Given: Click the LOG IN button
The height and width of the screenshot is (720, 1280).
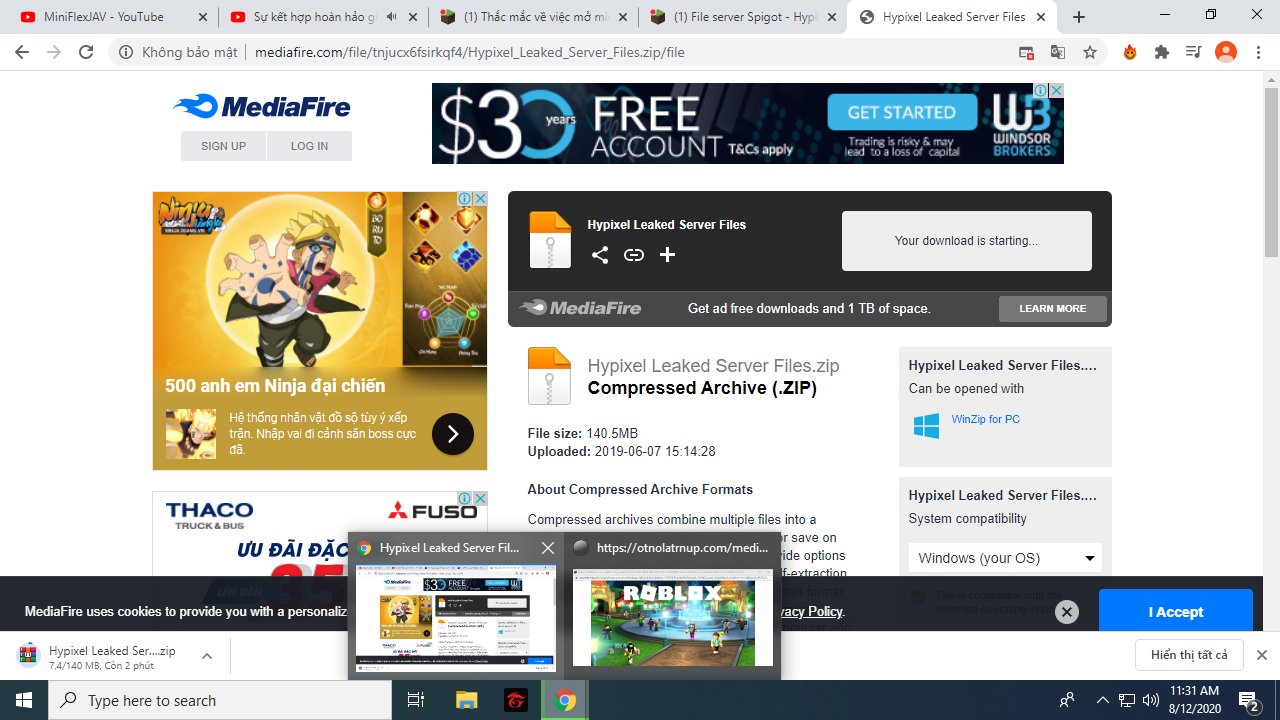Looking at the screenshot, I should [x=309, y=146].
